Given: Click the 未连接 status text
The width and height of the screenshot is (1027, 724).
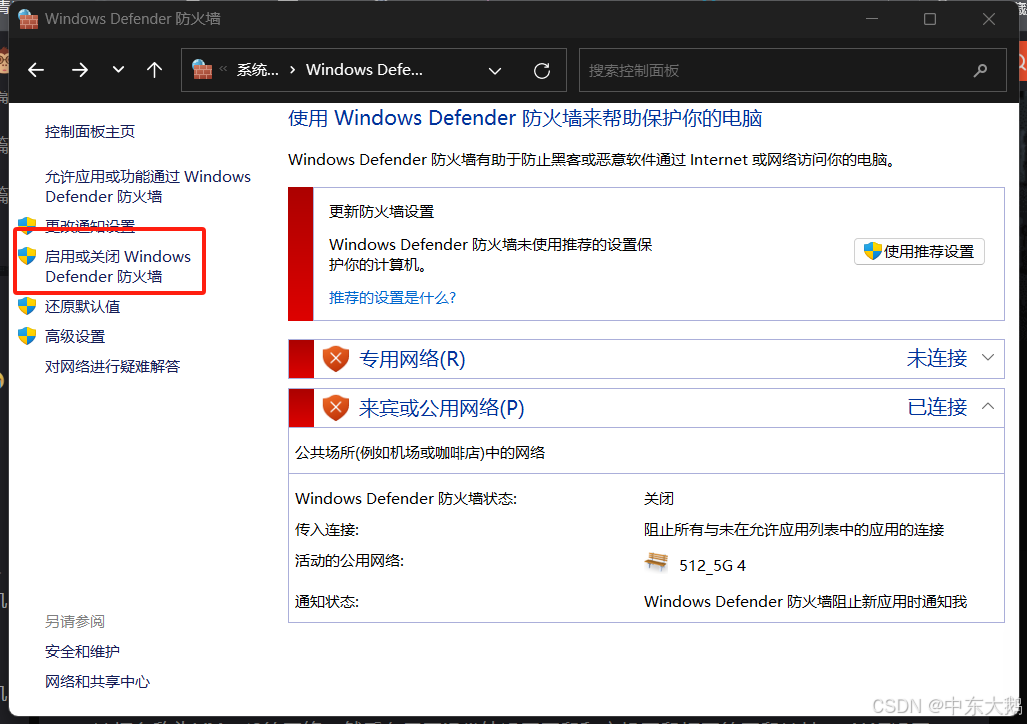Looking at the screenshot, I should (937, 358).
